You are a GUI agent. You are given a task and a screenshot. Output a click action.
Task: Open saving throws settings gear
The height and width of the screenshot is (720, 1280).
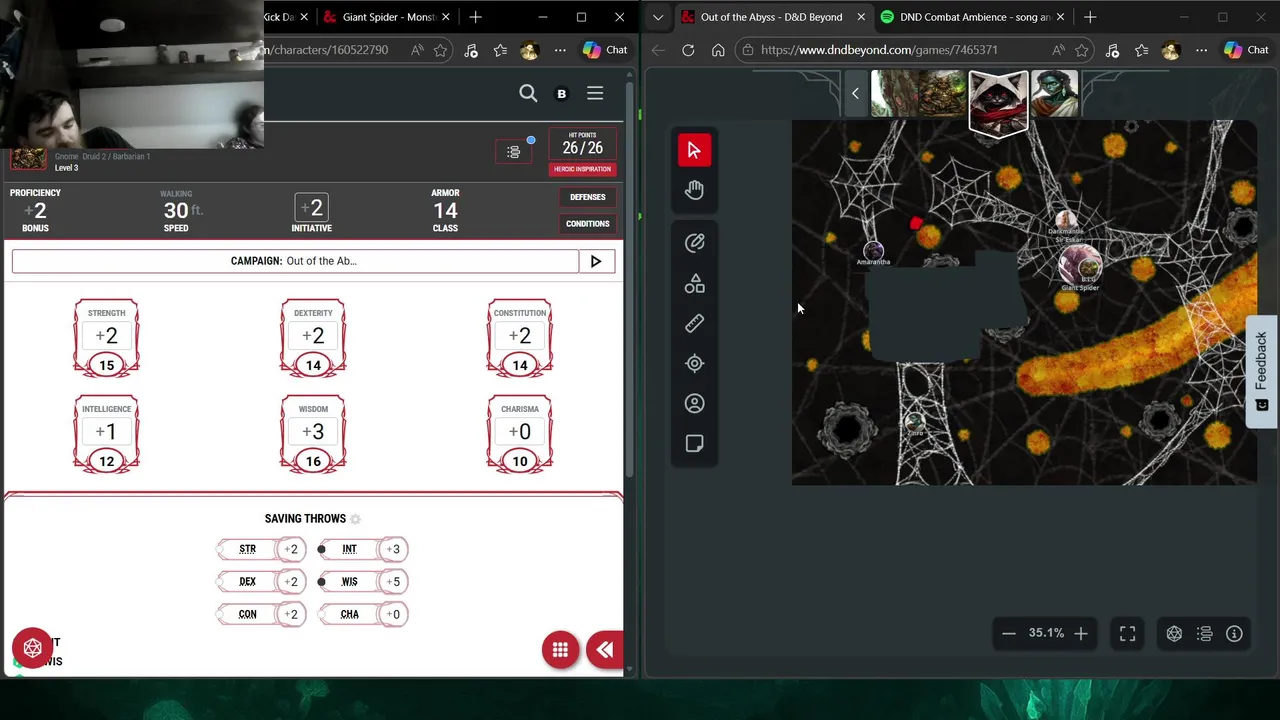point(355,519)
